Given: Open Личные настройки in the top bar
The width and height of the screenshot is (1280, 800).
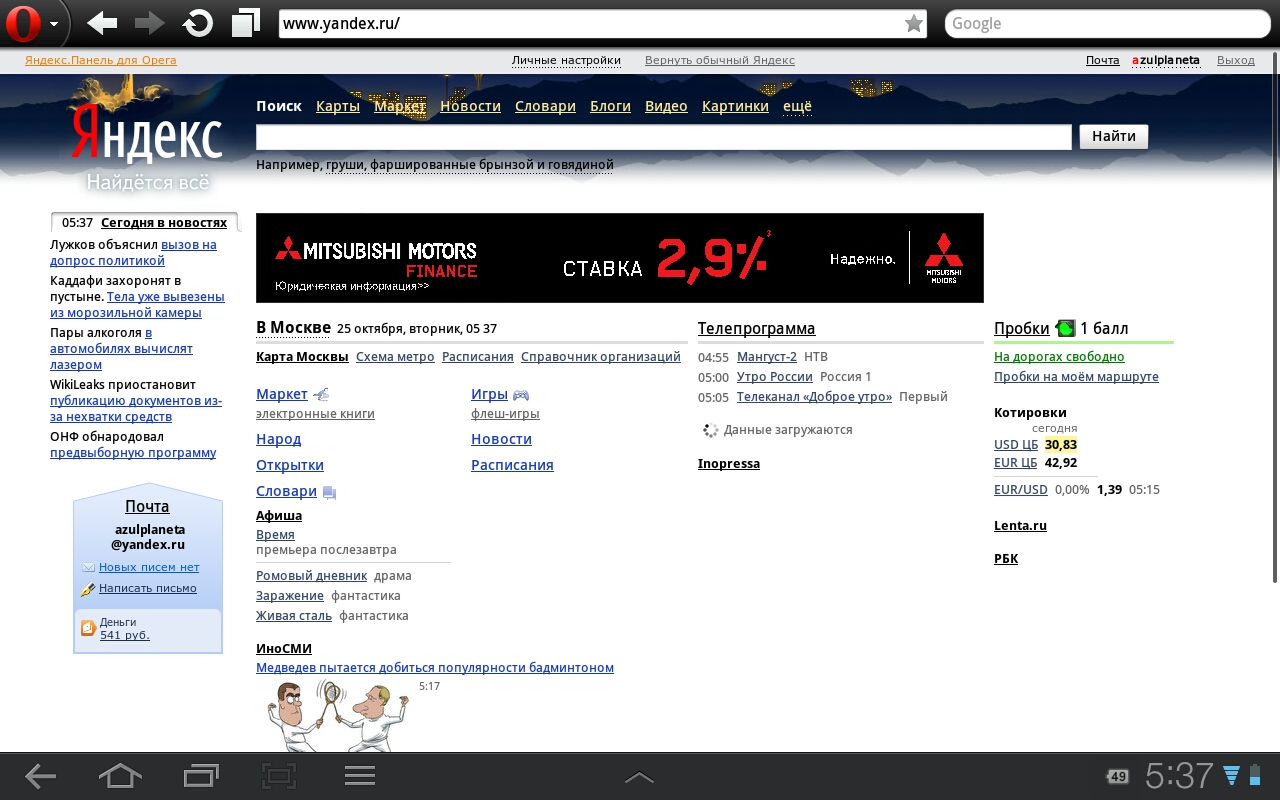Looking at the screenshot, I should click(566, 60).
